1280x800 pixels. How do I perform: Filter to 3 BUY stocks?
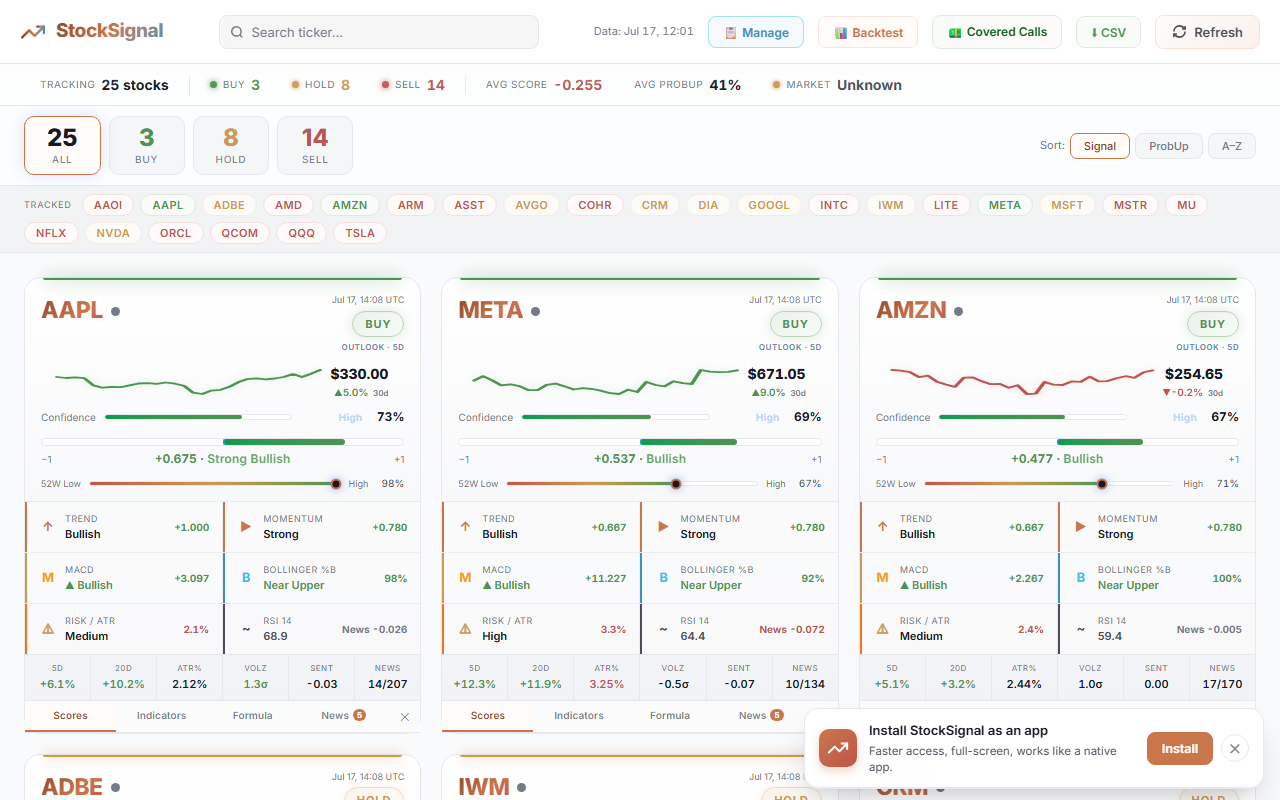point(146,145)
